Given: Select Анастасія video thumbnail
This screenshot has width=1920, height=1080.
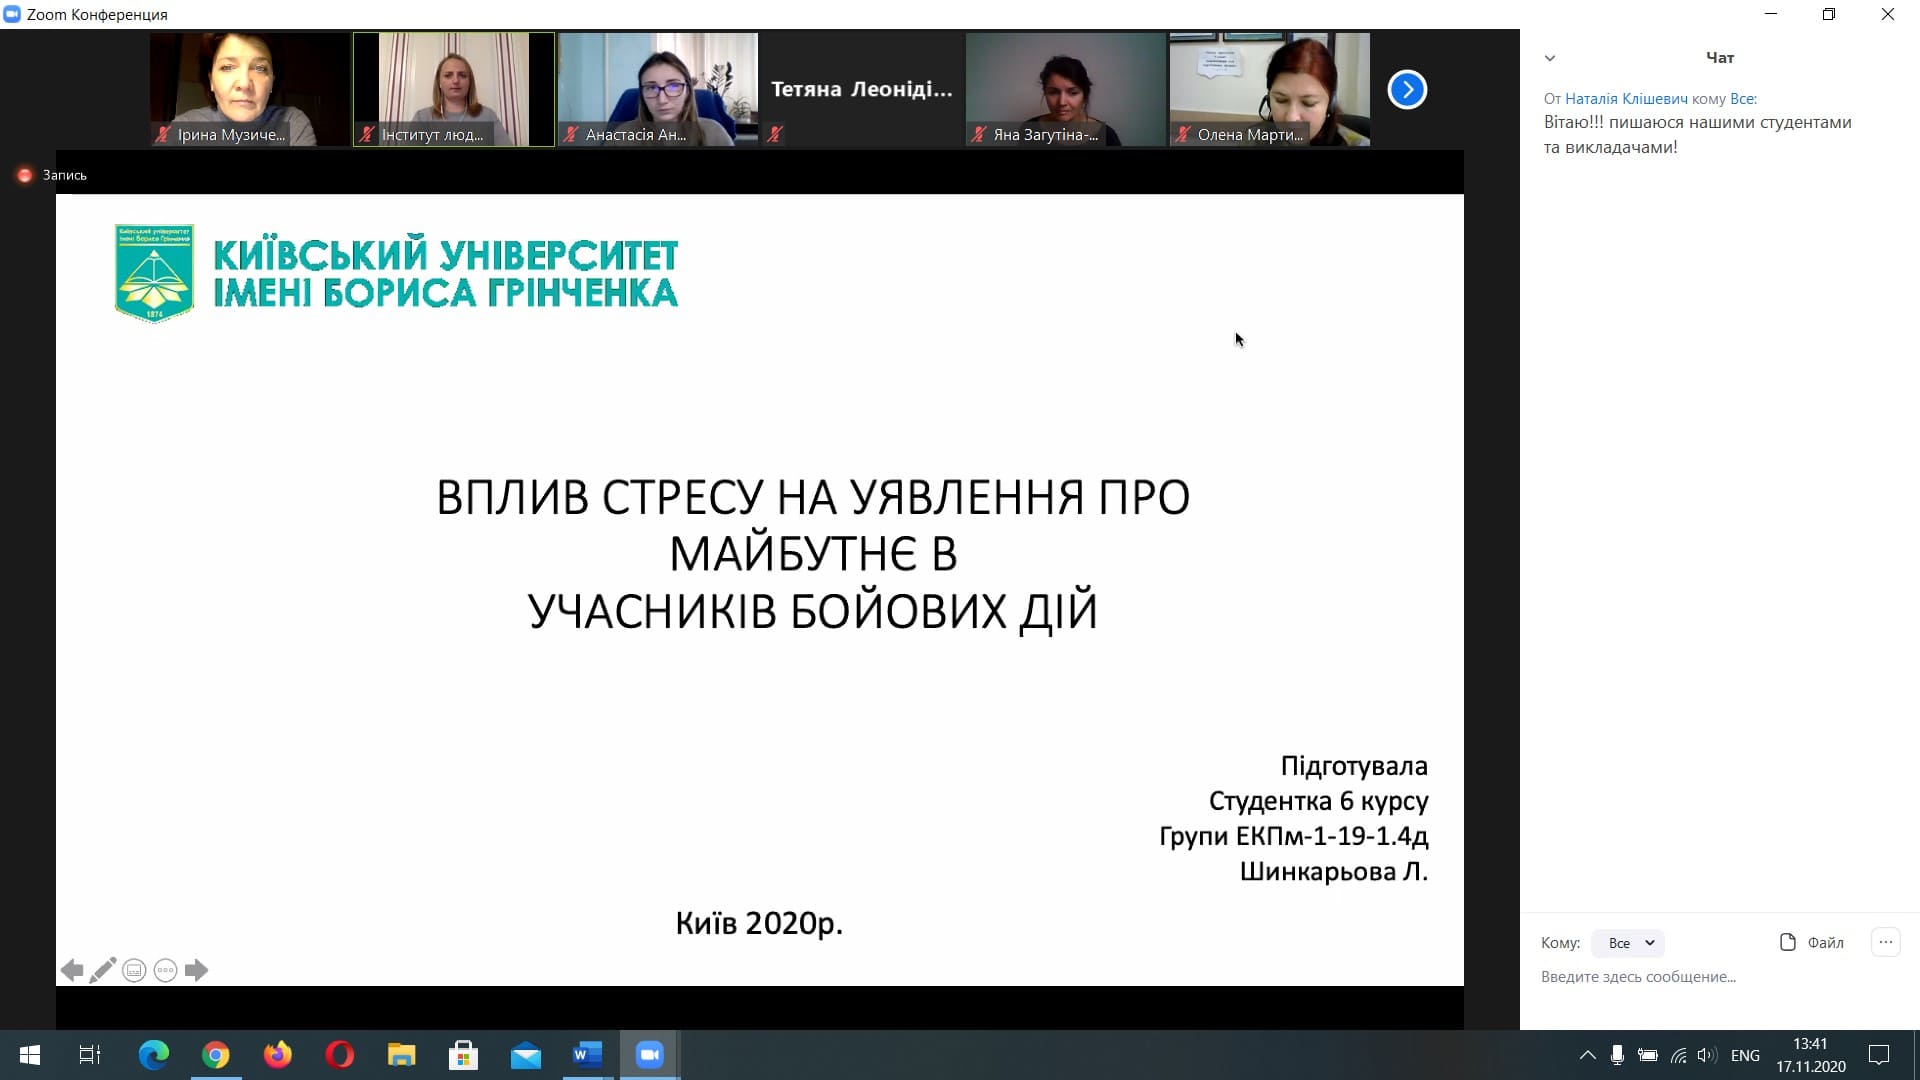Looking at the screenshot, I should click(657, 88).
